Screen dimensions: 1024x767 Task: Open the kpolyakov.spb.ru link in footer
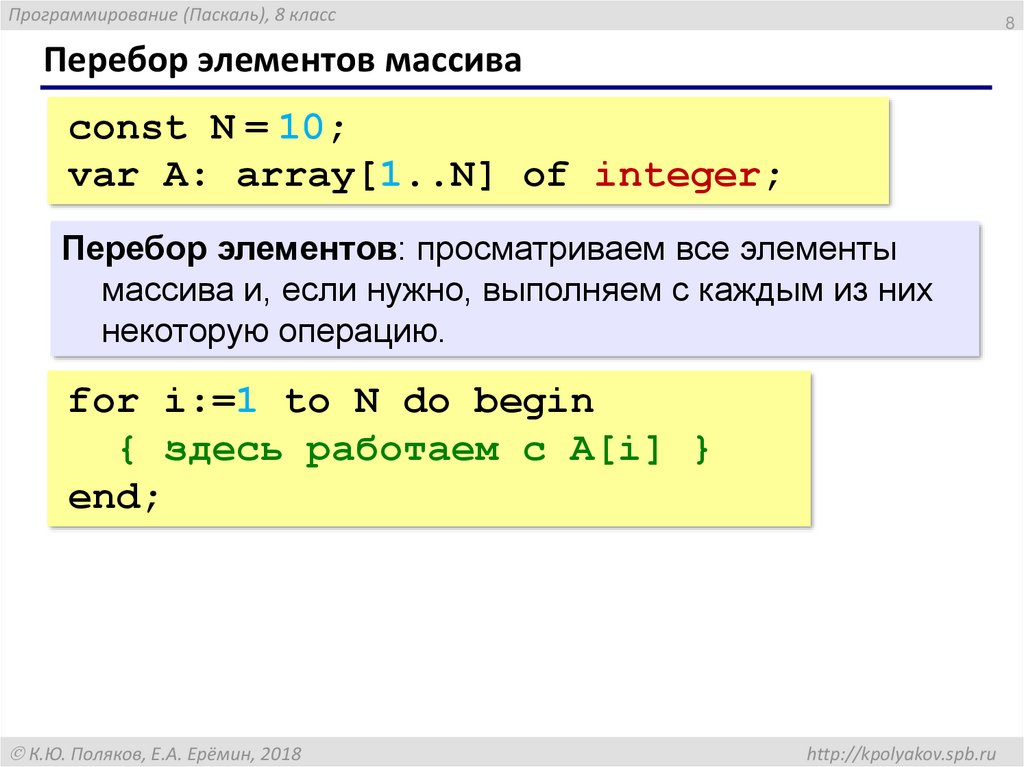coord(901,753)
